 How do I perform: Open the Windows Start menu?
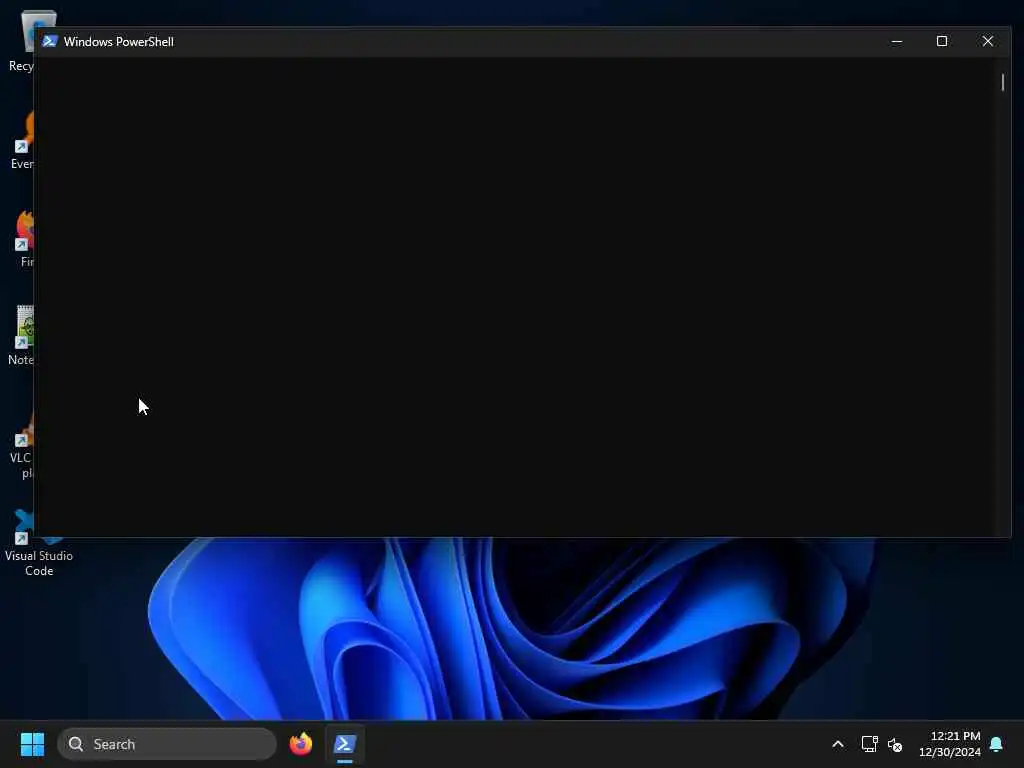32,744
